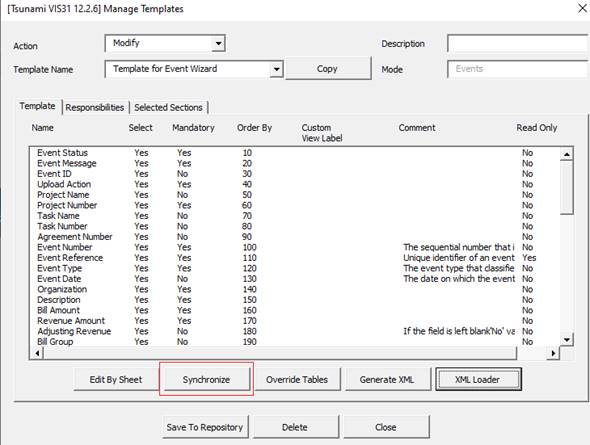Viewport: 590px width, 445px height.
Task: Click the Override Tables button
Action: click(x=297, y=379)
